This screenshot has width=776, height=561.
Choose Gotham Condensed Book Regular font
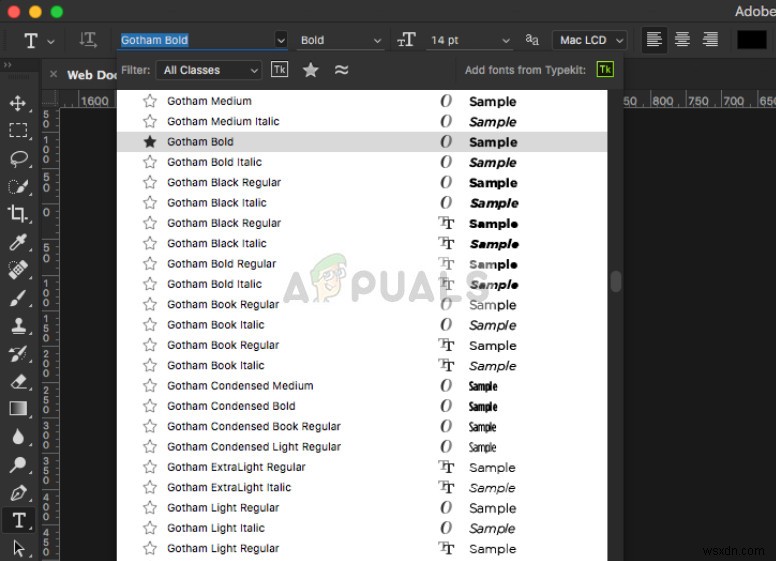[362, 426]
